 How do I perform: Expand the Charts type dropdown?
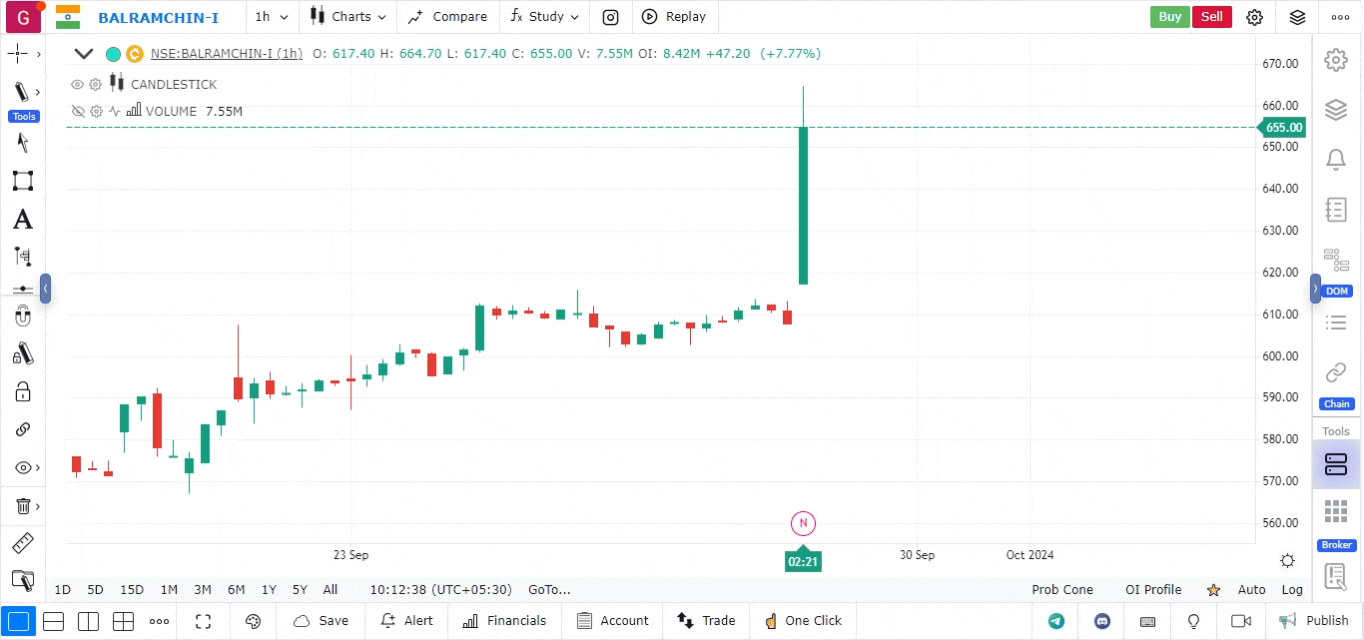point(347,17)
